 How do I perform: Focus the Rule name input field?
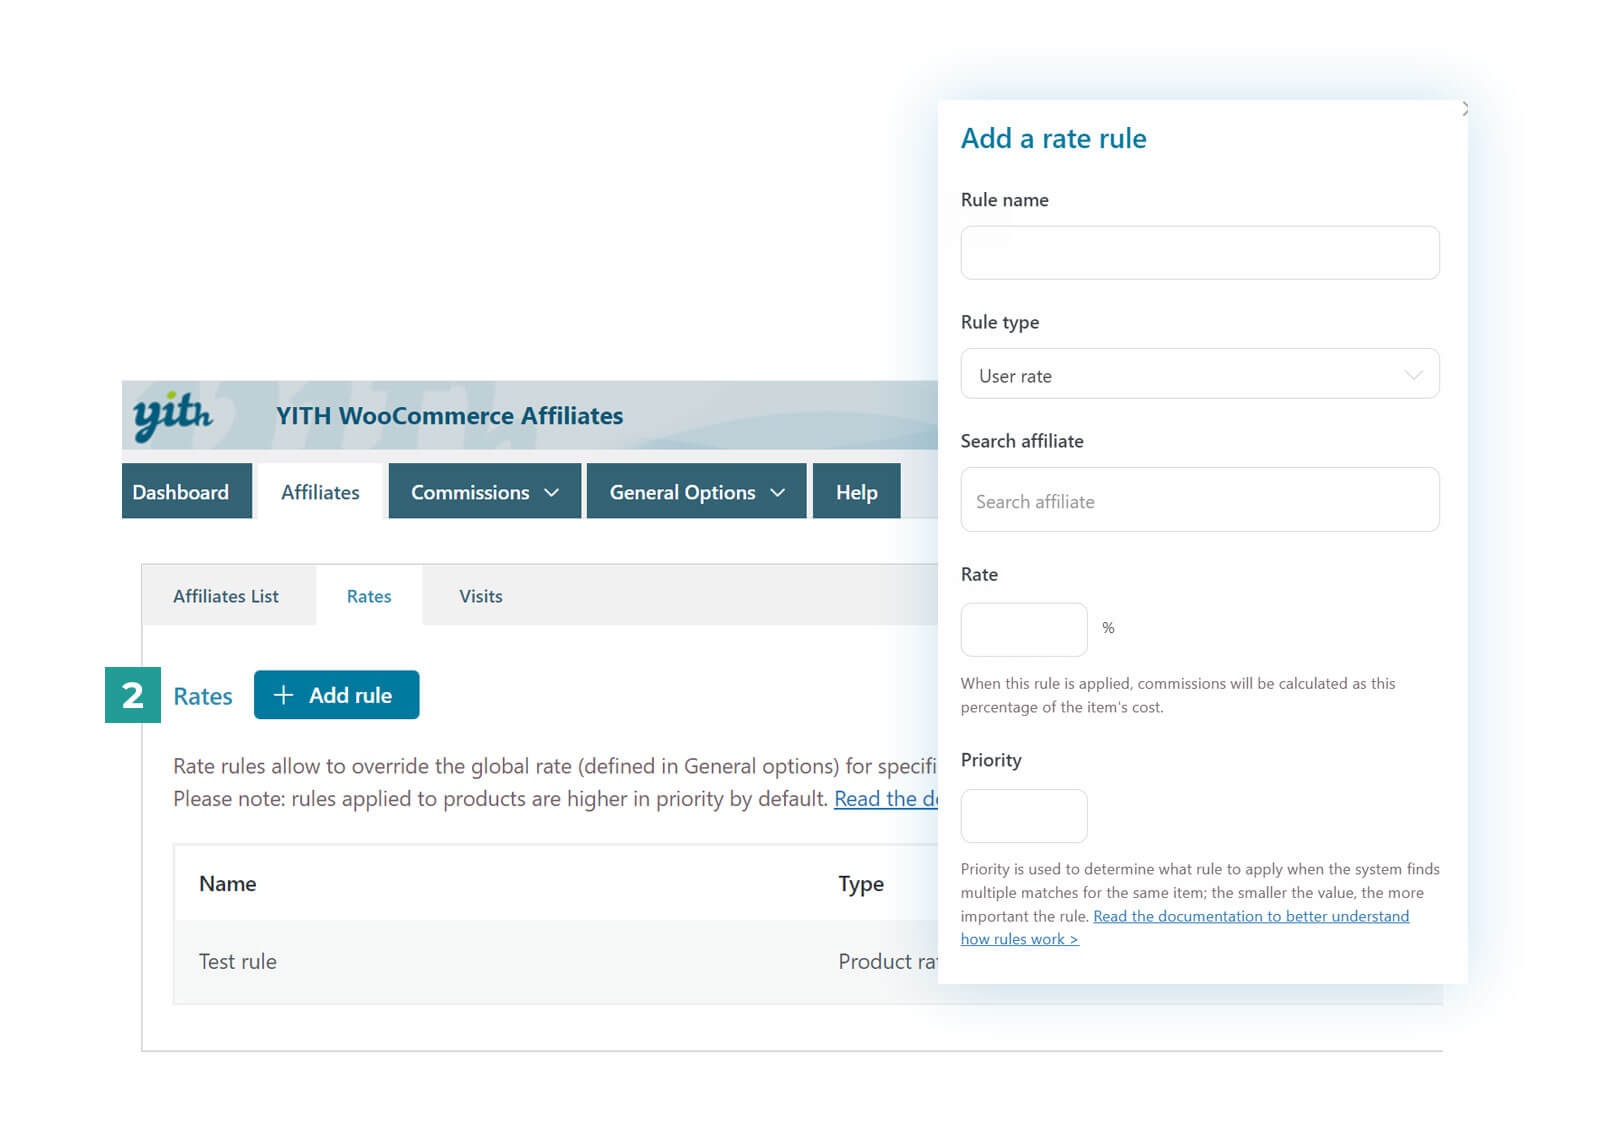coord(1200,253)
